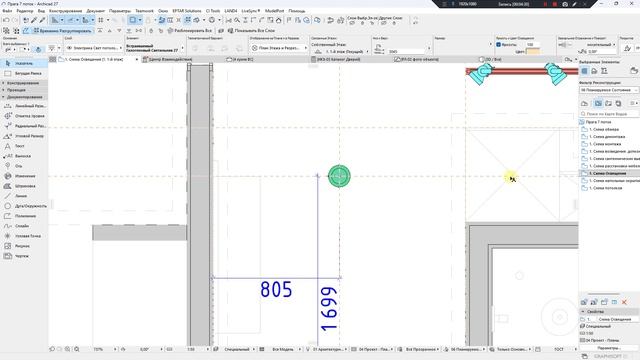Select the Figure (Рисунок) tool

click(x=24, y=246)
